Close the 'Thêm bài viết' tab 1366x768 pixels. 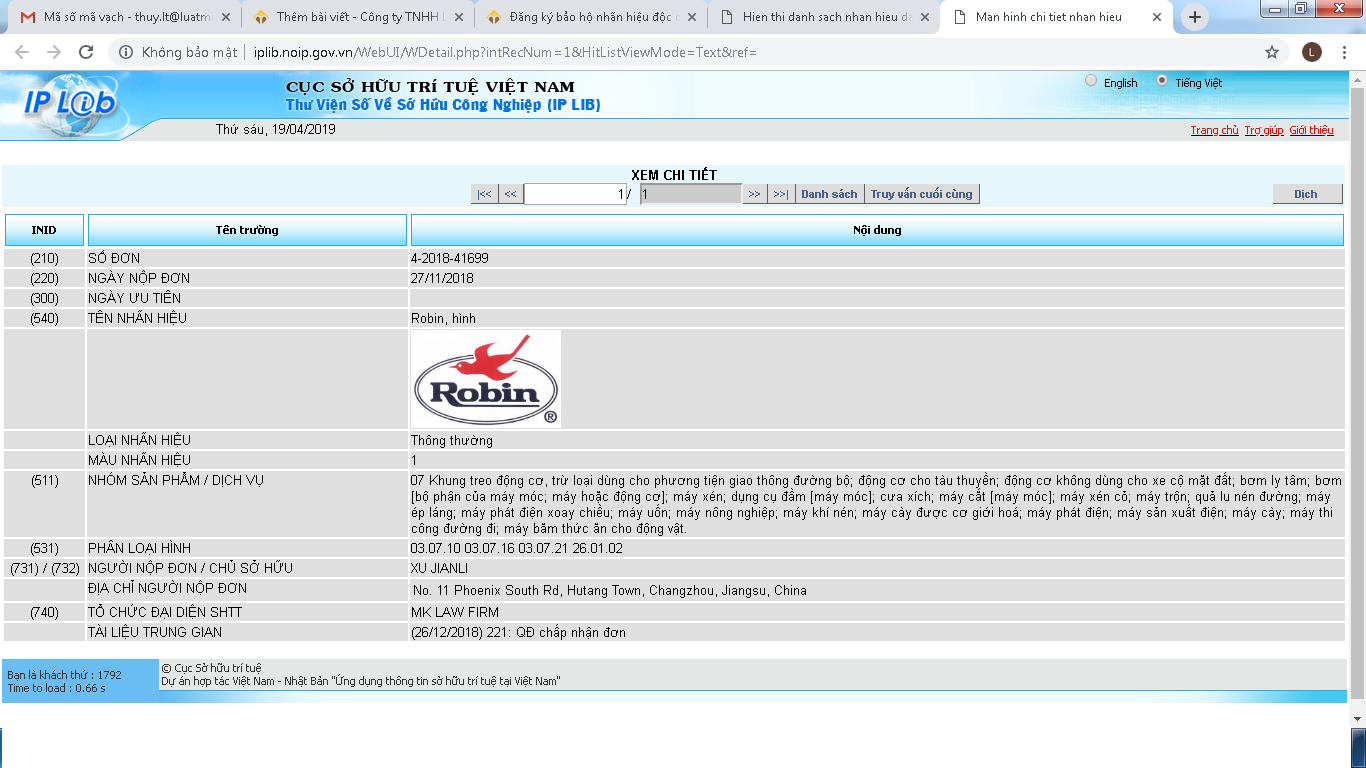coord(457,17)
